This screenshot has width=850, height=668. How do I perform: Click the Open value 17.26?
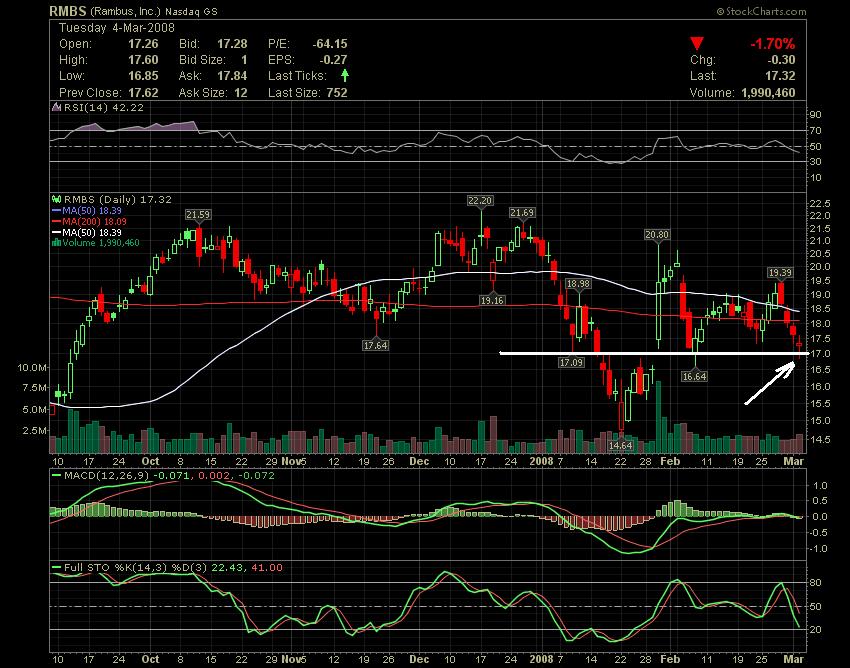143,43
